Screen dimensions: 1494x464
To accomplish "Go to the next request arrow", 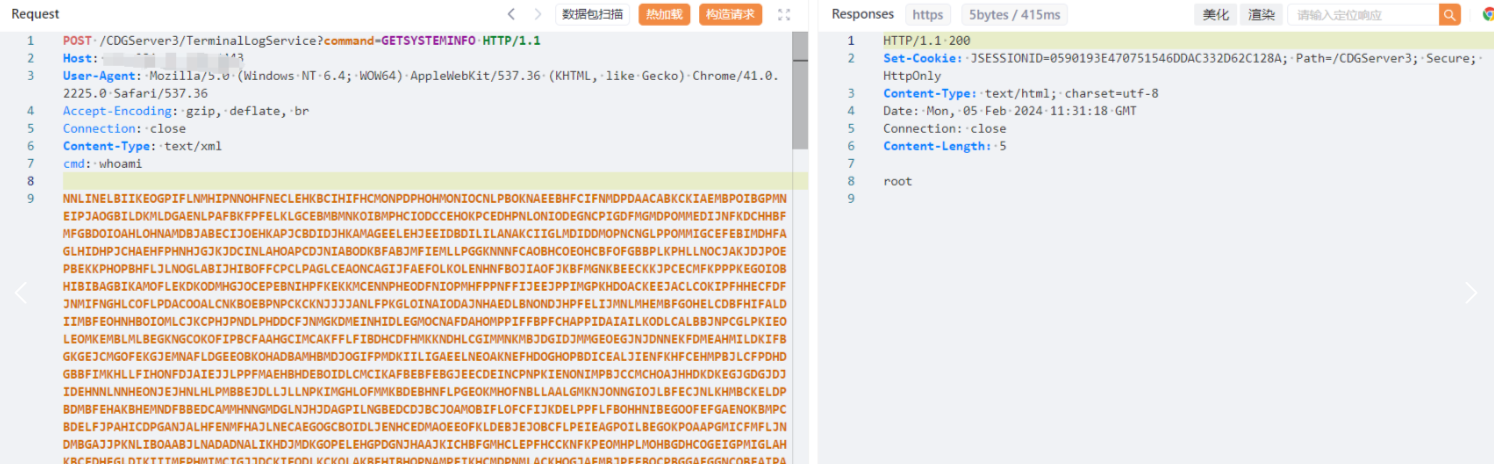I will point(538,14).
